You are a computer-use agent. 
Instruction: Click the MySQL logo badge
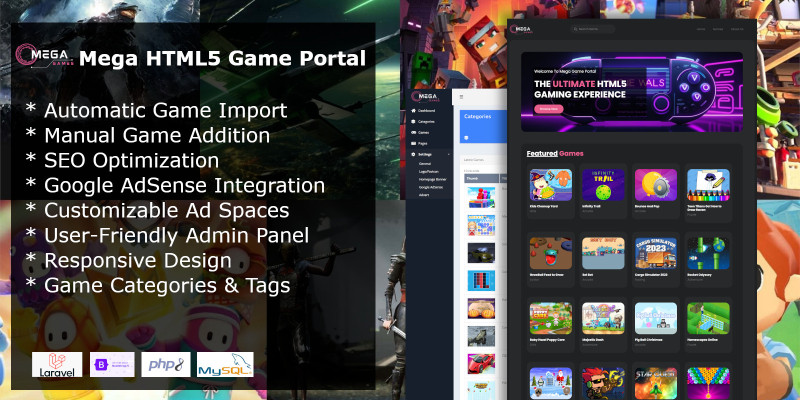click(225, 364)
